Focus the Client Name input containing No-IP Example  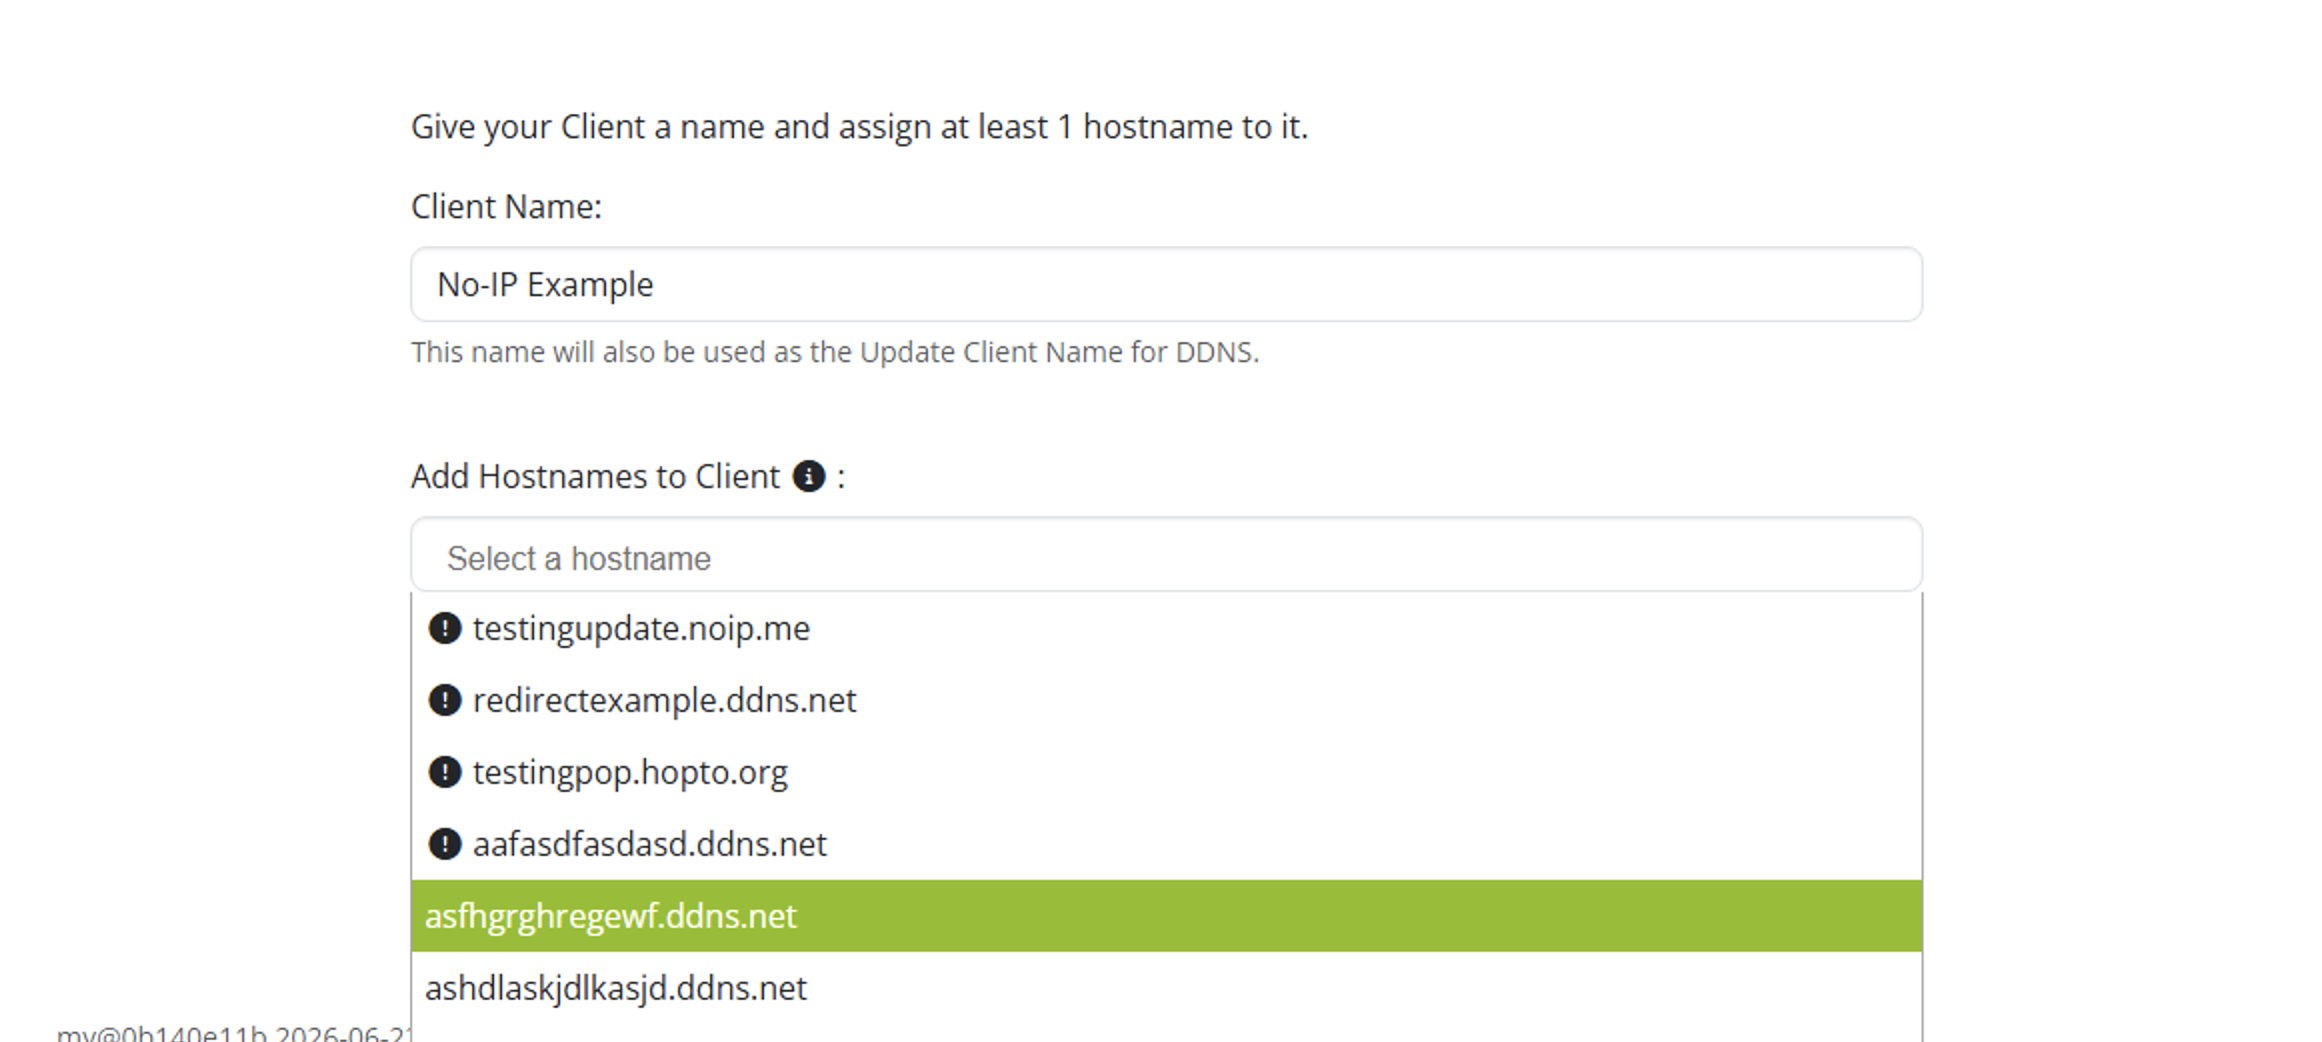click(x=1166, y=284)
